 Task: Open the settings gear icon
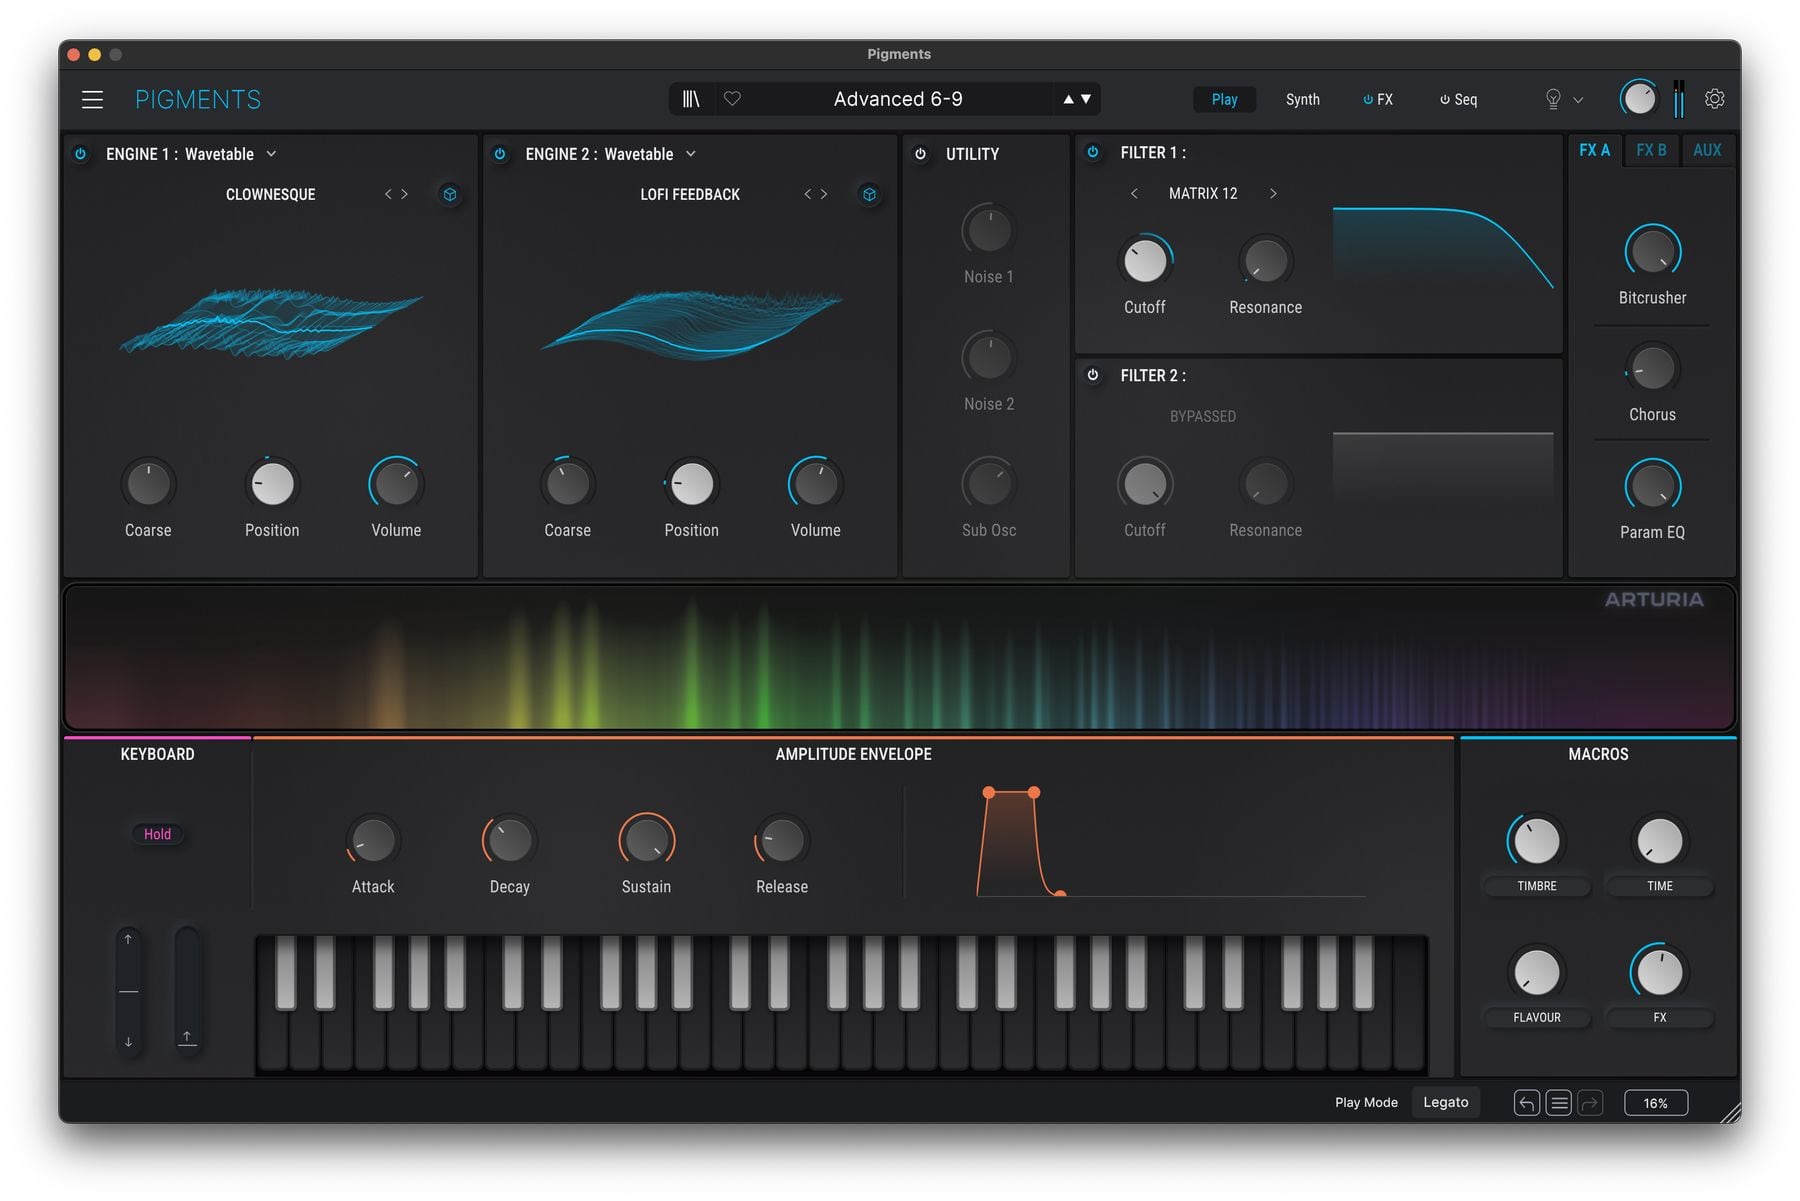[1714, 99]
